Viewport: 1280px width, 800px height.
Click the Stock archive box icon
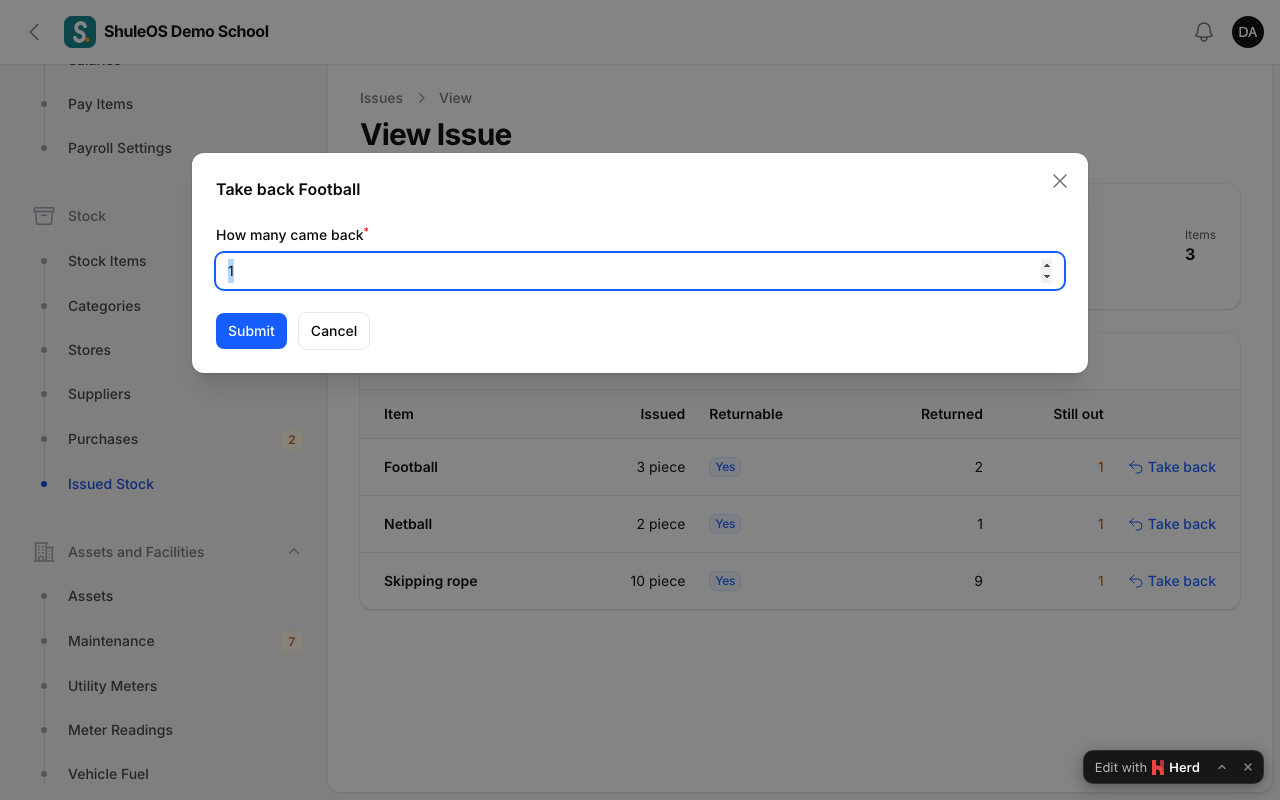click(x=44, y=216)
